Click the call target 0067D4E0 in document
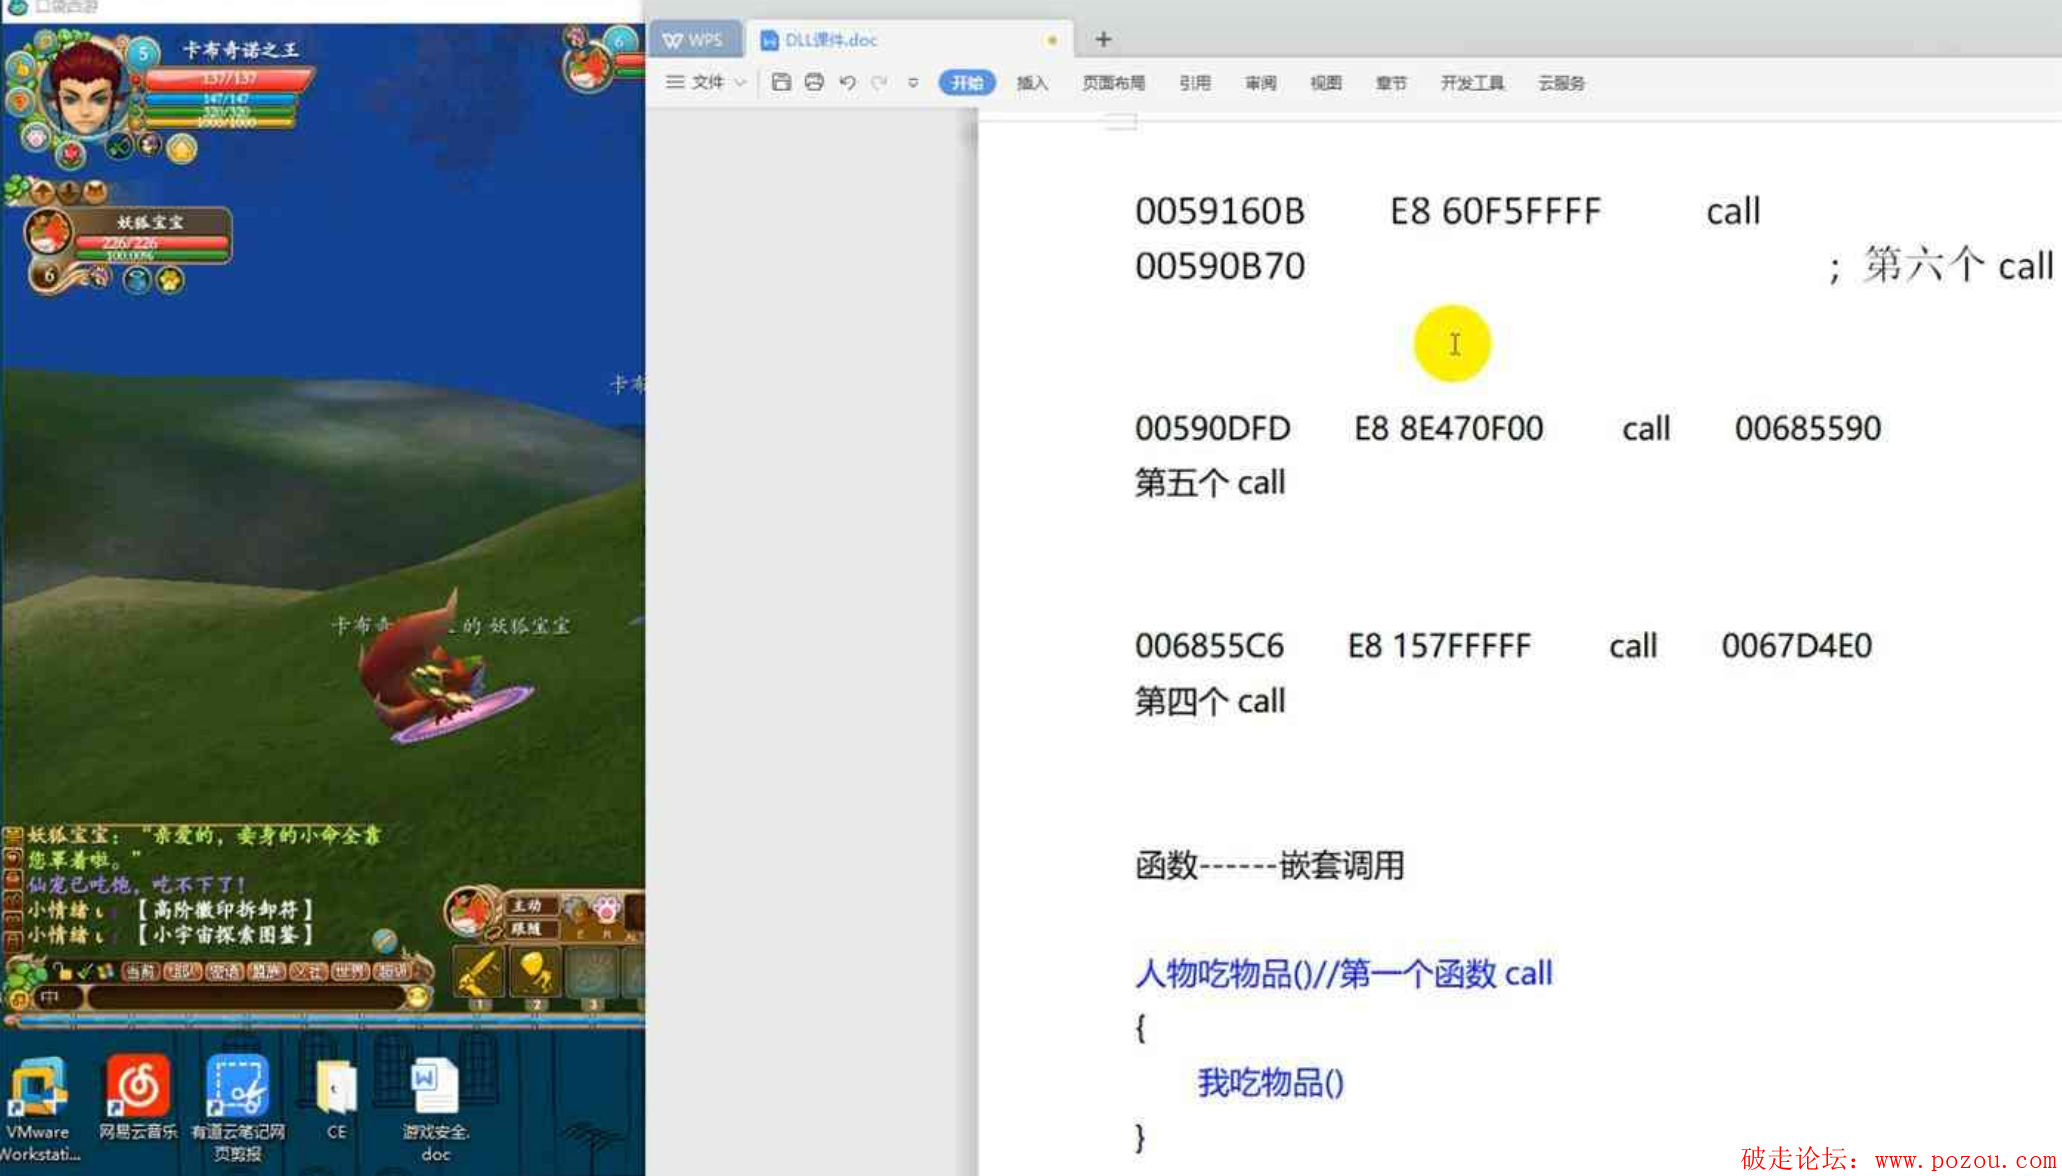The image size is (2062, 1176). [1796, 645]
